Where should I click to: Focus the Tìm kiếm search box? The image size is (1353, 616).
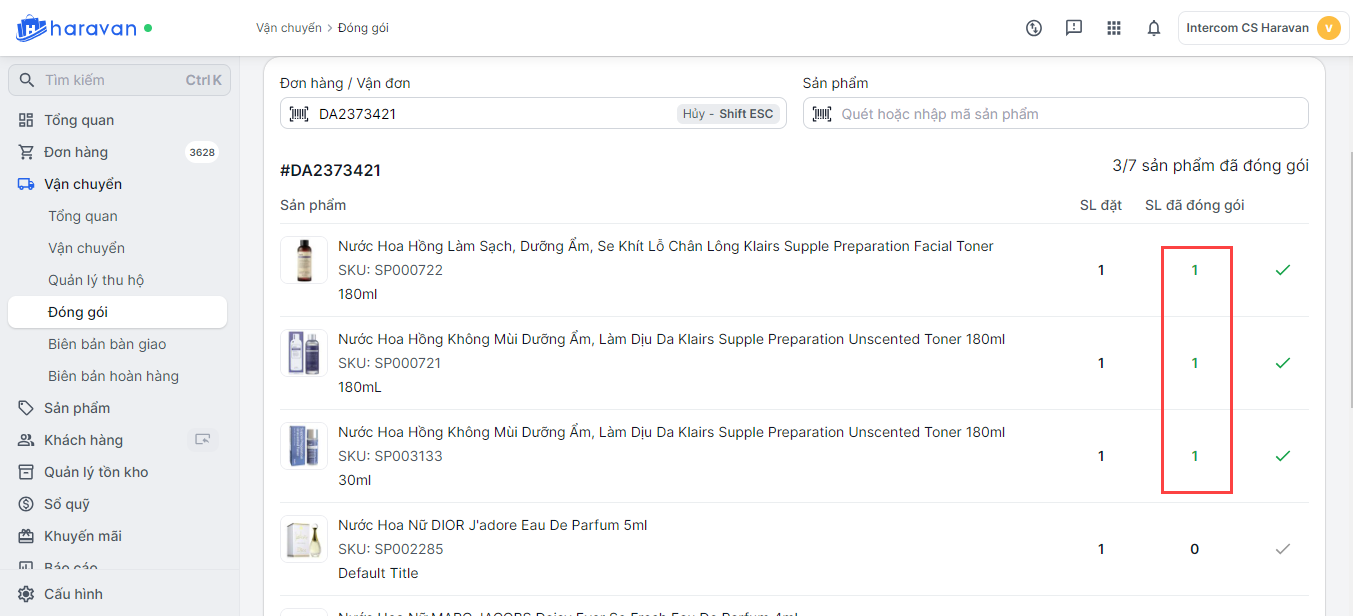coord(119,80)
